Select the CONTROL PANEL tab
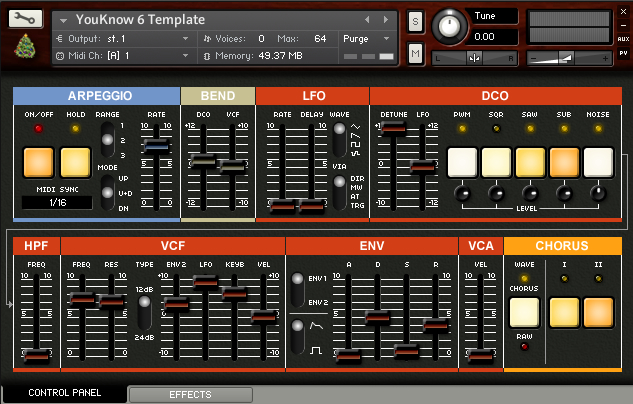This screenshot has height=404, width=633. 65,393
